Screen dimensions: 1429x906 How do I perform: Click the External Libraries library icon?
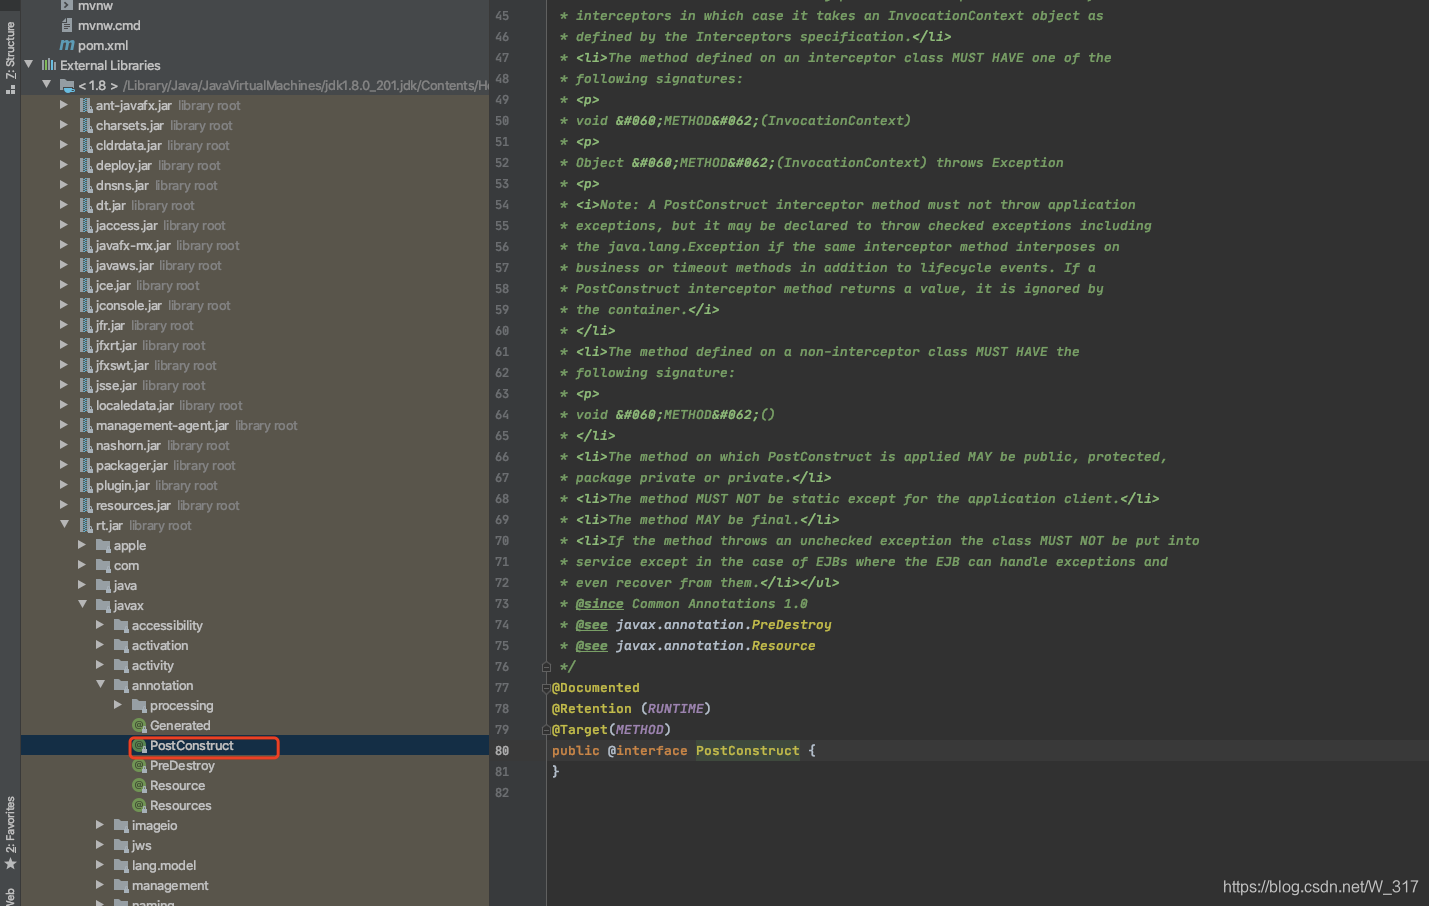pos(49,65)
